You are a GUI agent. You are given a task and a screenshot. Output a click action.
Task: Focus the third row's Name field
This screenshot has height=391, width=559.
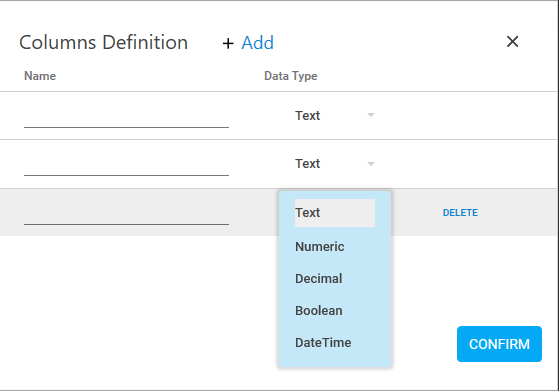126,215
